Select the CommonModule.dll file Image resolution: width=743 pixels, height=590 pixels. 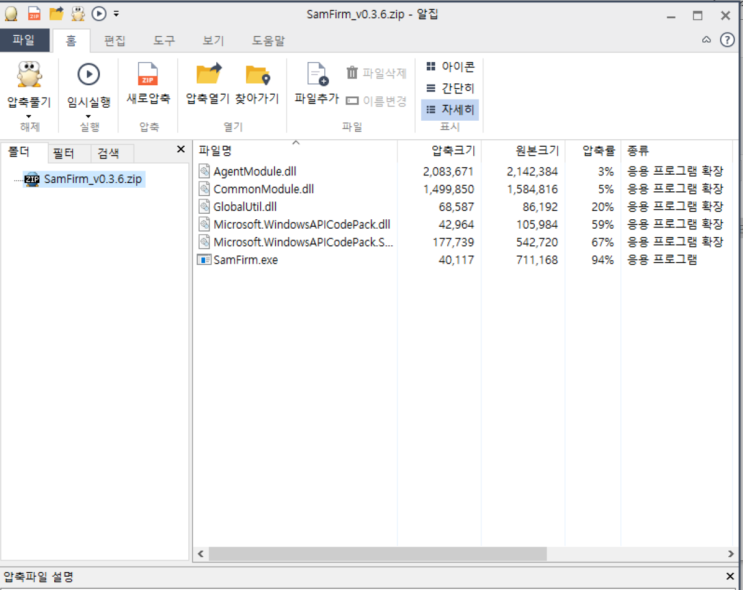[x=263, y=189]
